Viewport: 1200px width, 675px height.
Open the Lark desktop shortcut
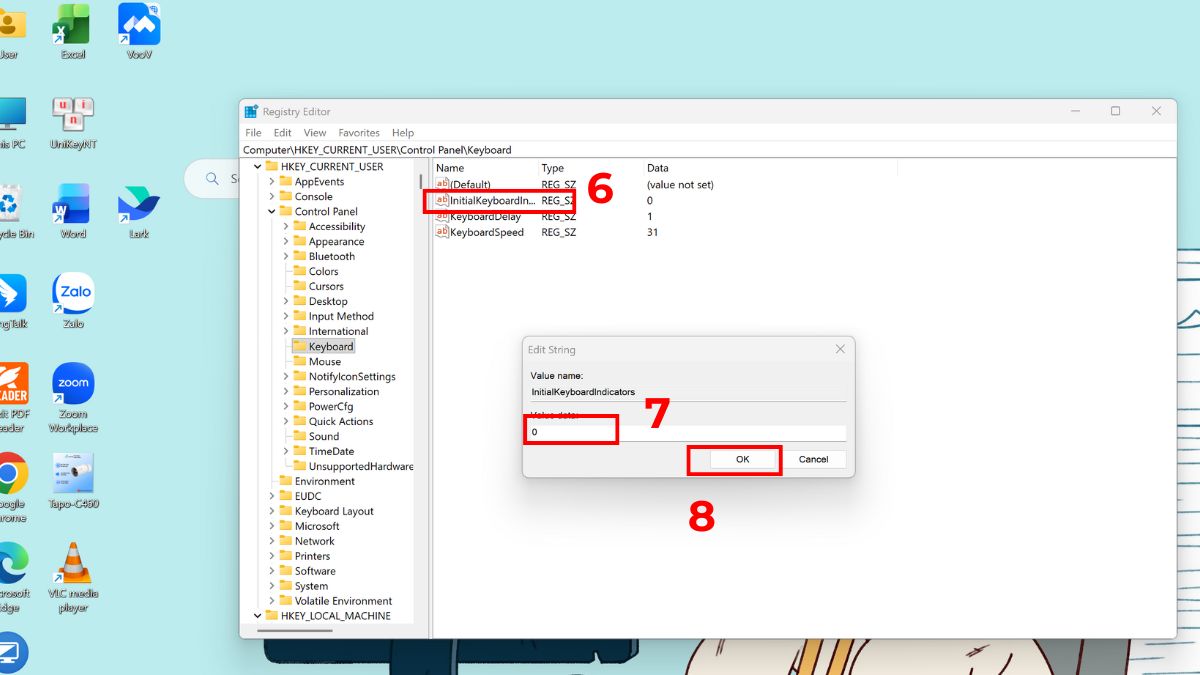[138, 204]
